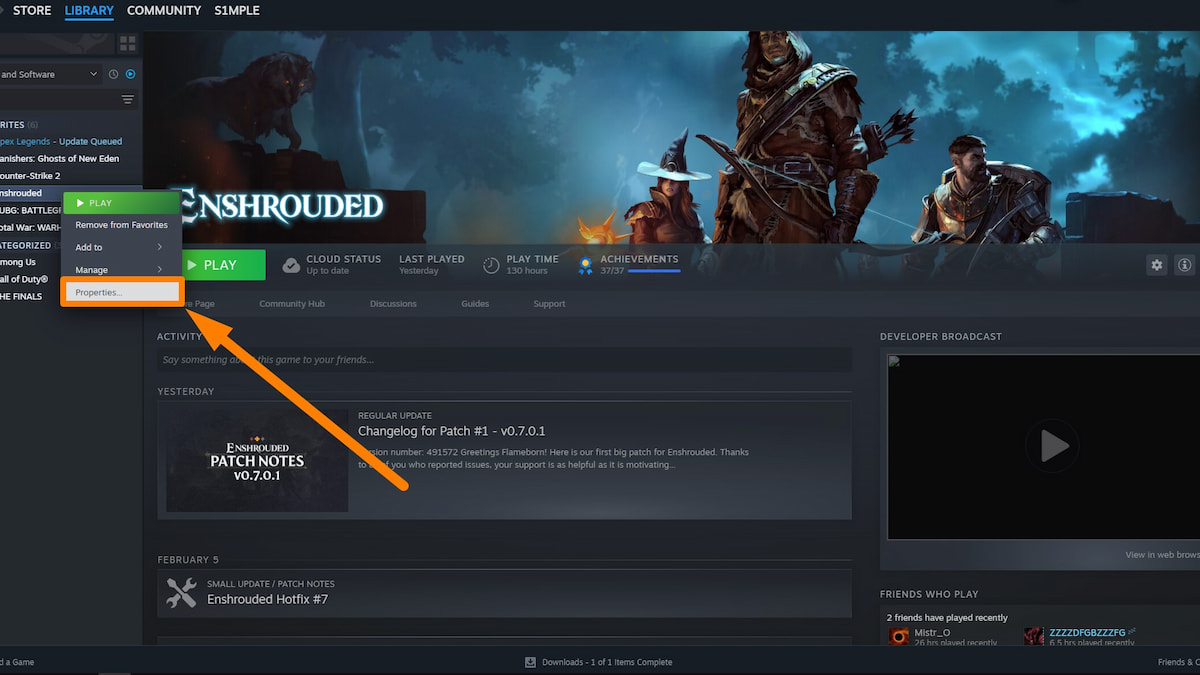Switch to the Community Hub tab
Viewport: 1200px width, 675px height.
(292, 303)
